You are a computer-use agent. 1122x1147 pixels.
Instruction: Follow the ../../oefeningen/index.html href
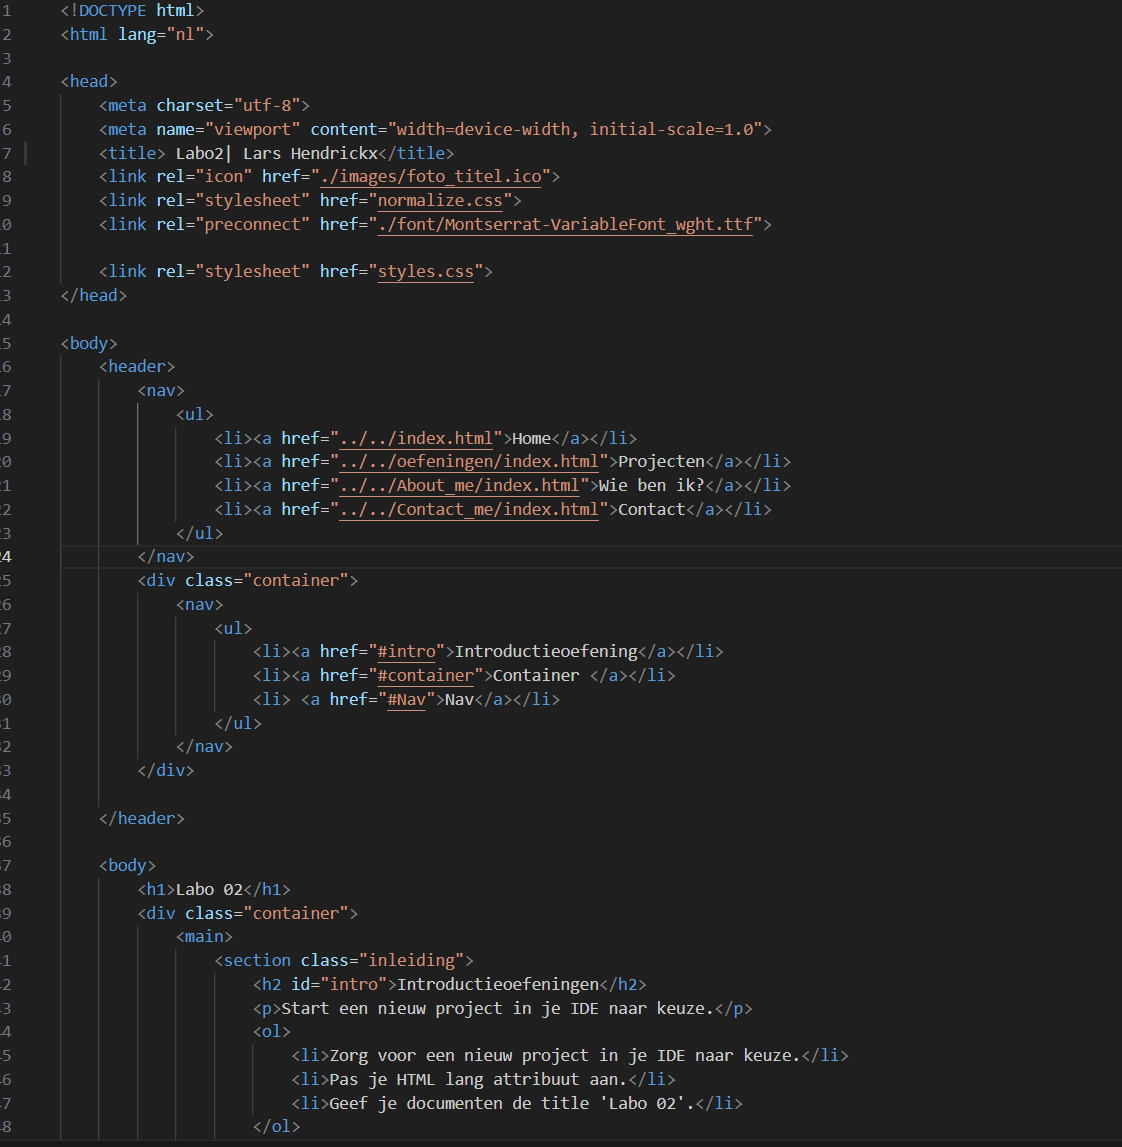coord(469,462)
